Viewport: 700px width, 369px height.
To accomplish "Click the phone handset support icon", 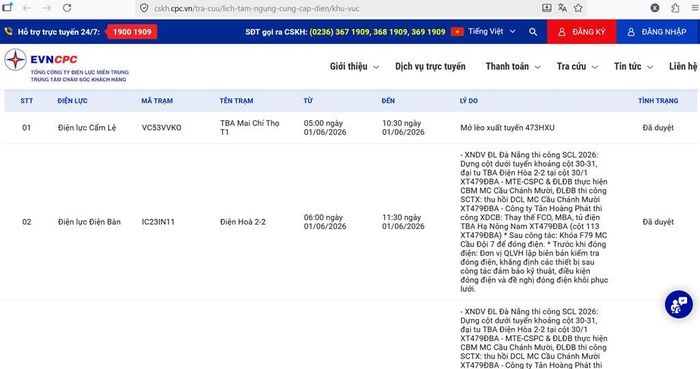I will [x=8, y=32].
